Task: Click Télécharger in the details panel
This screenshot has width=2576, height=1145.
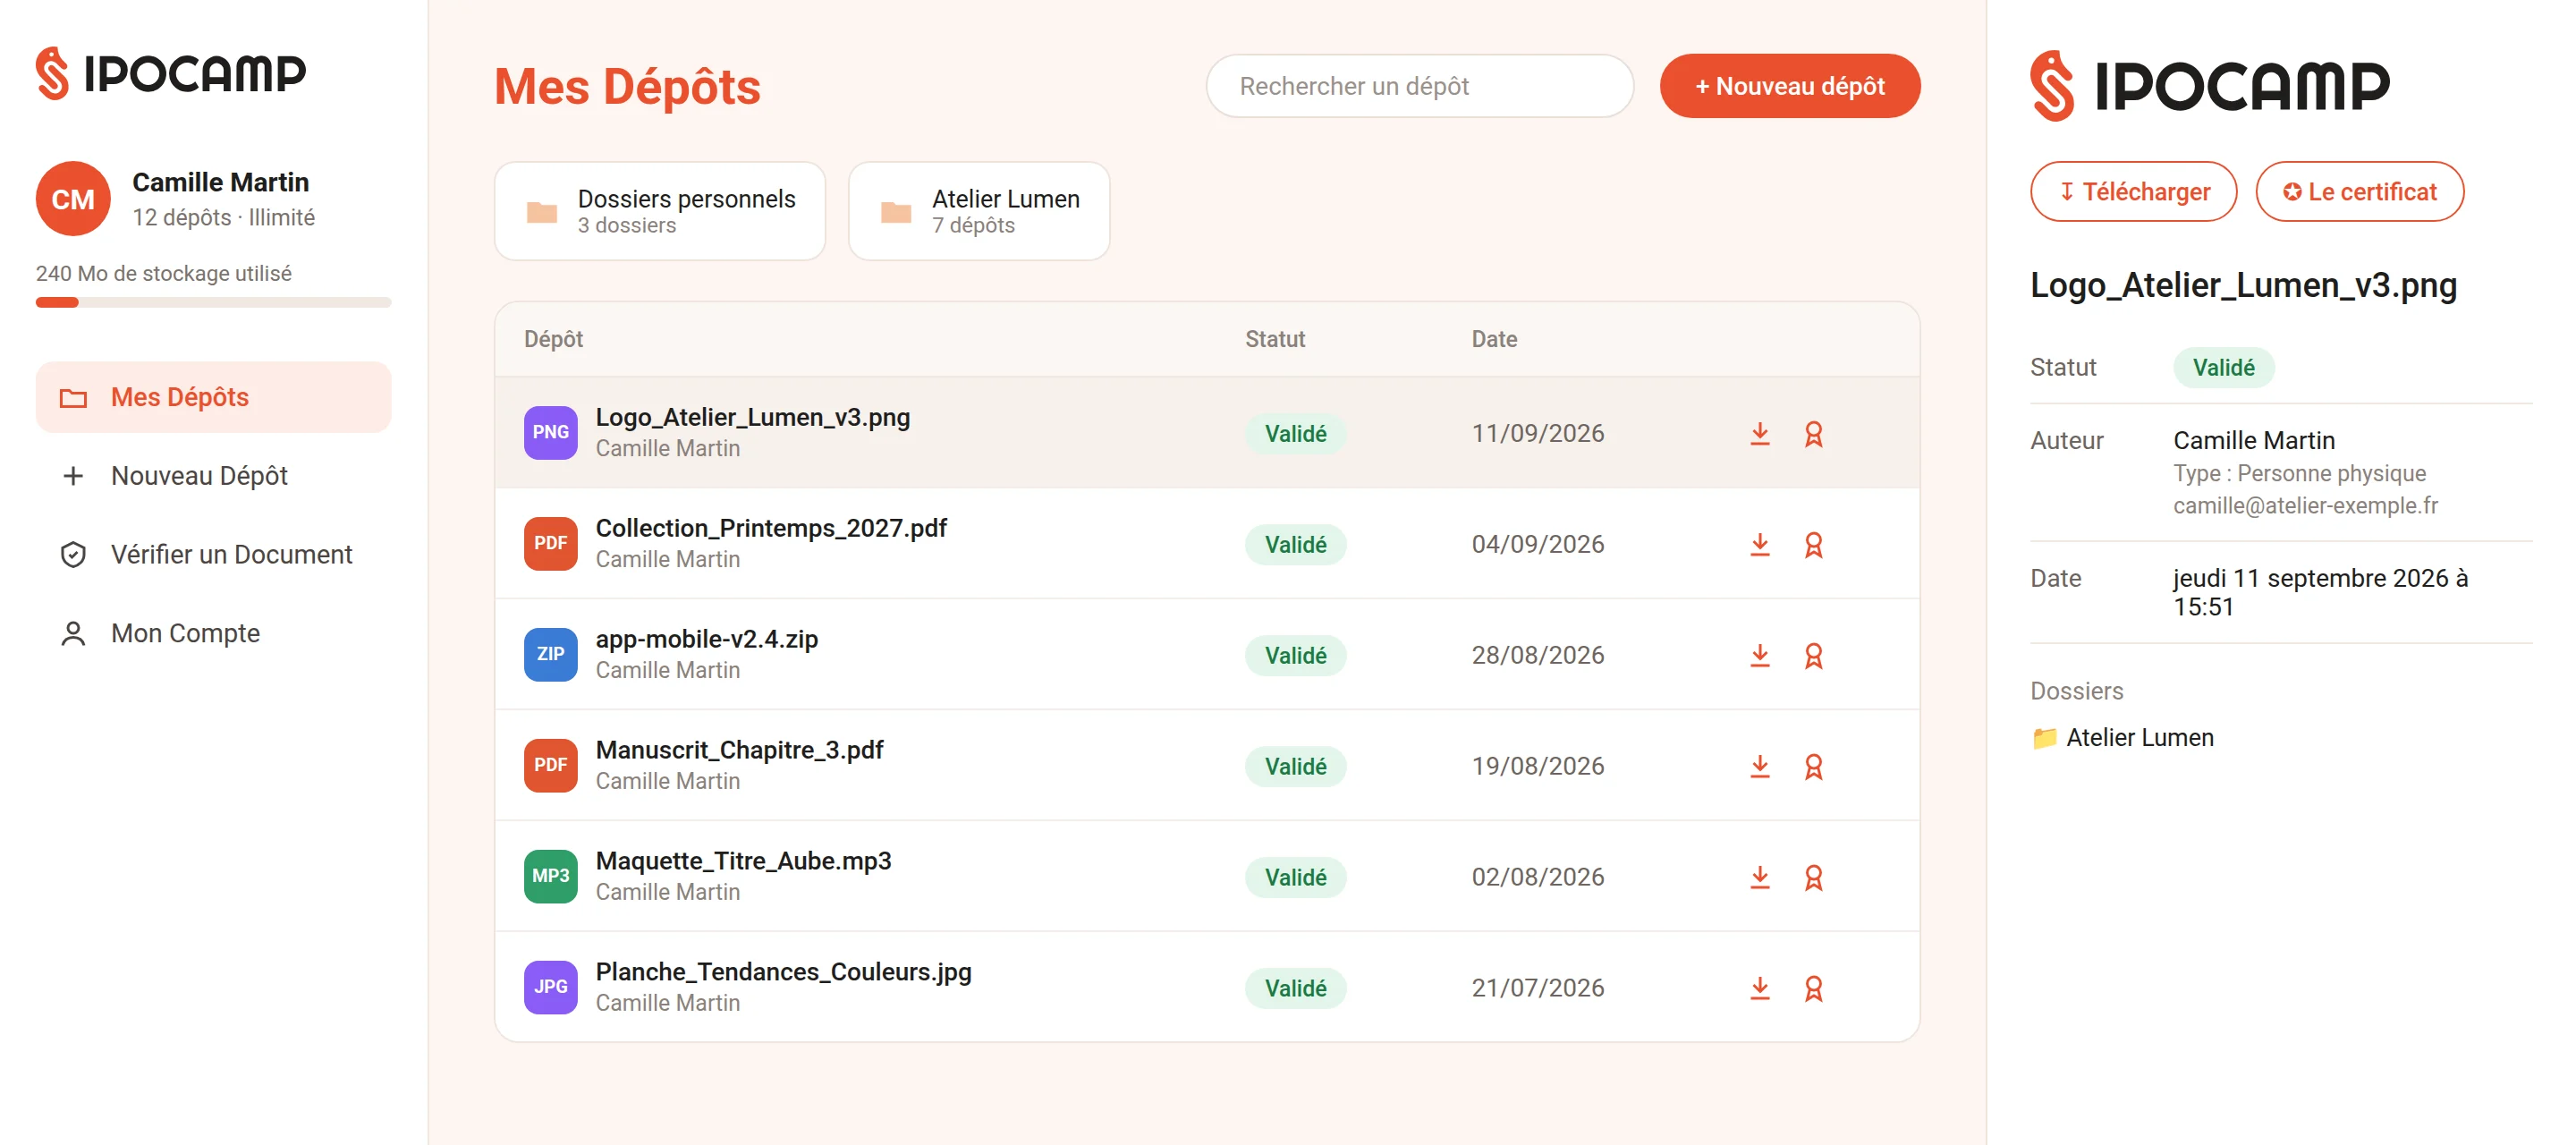Action: pos(2133,191)
